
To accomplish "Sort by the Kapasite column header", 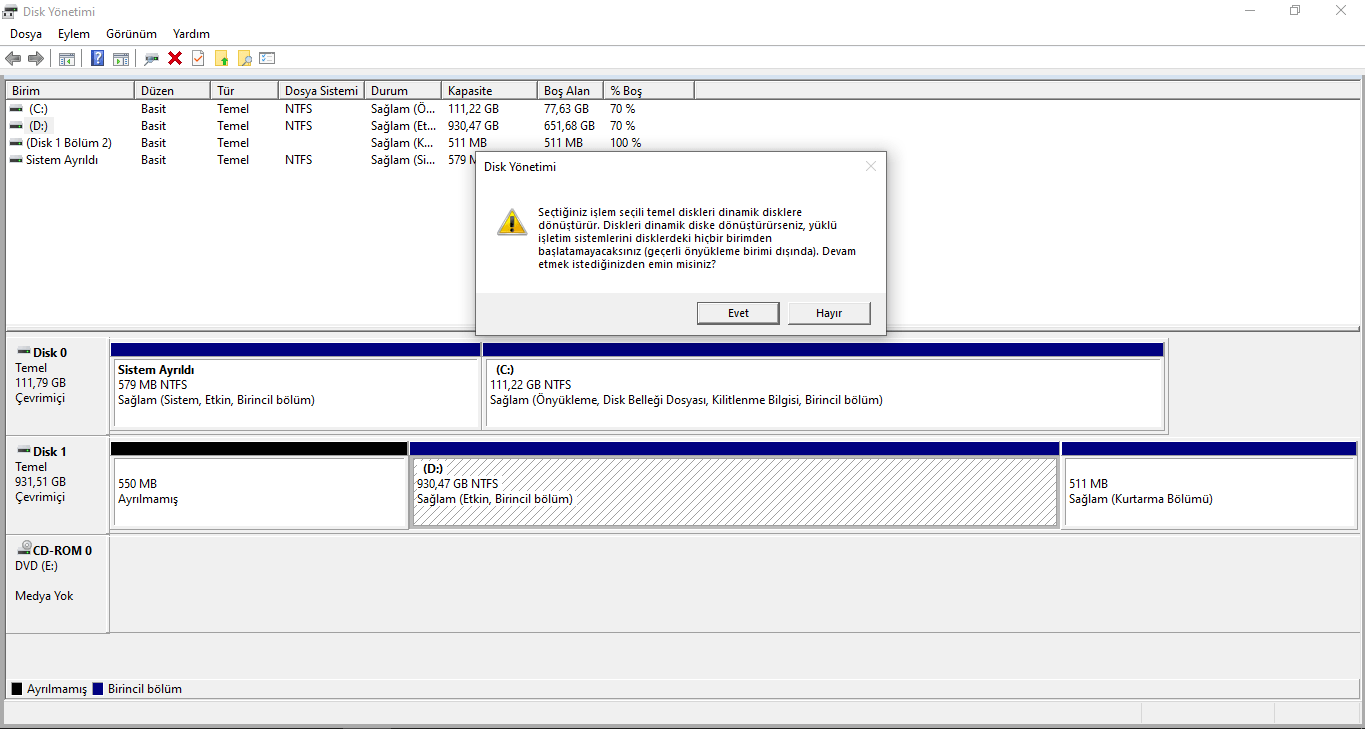I will 489,90.
